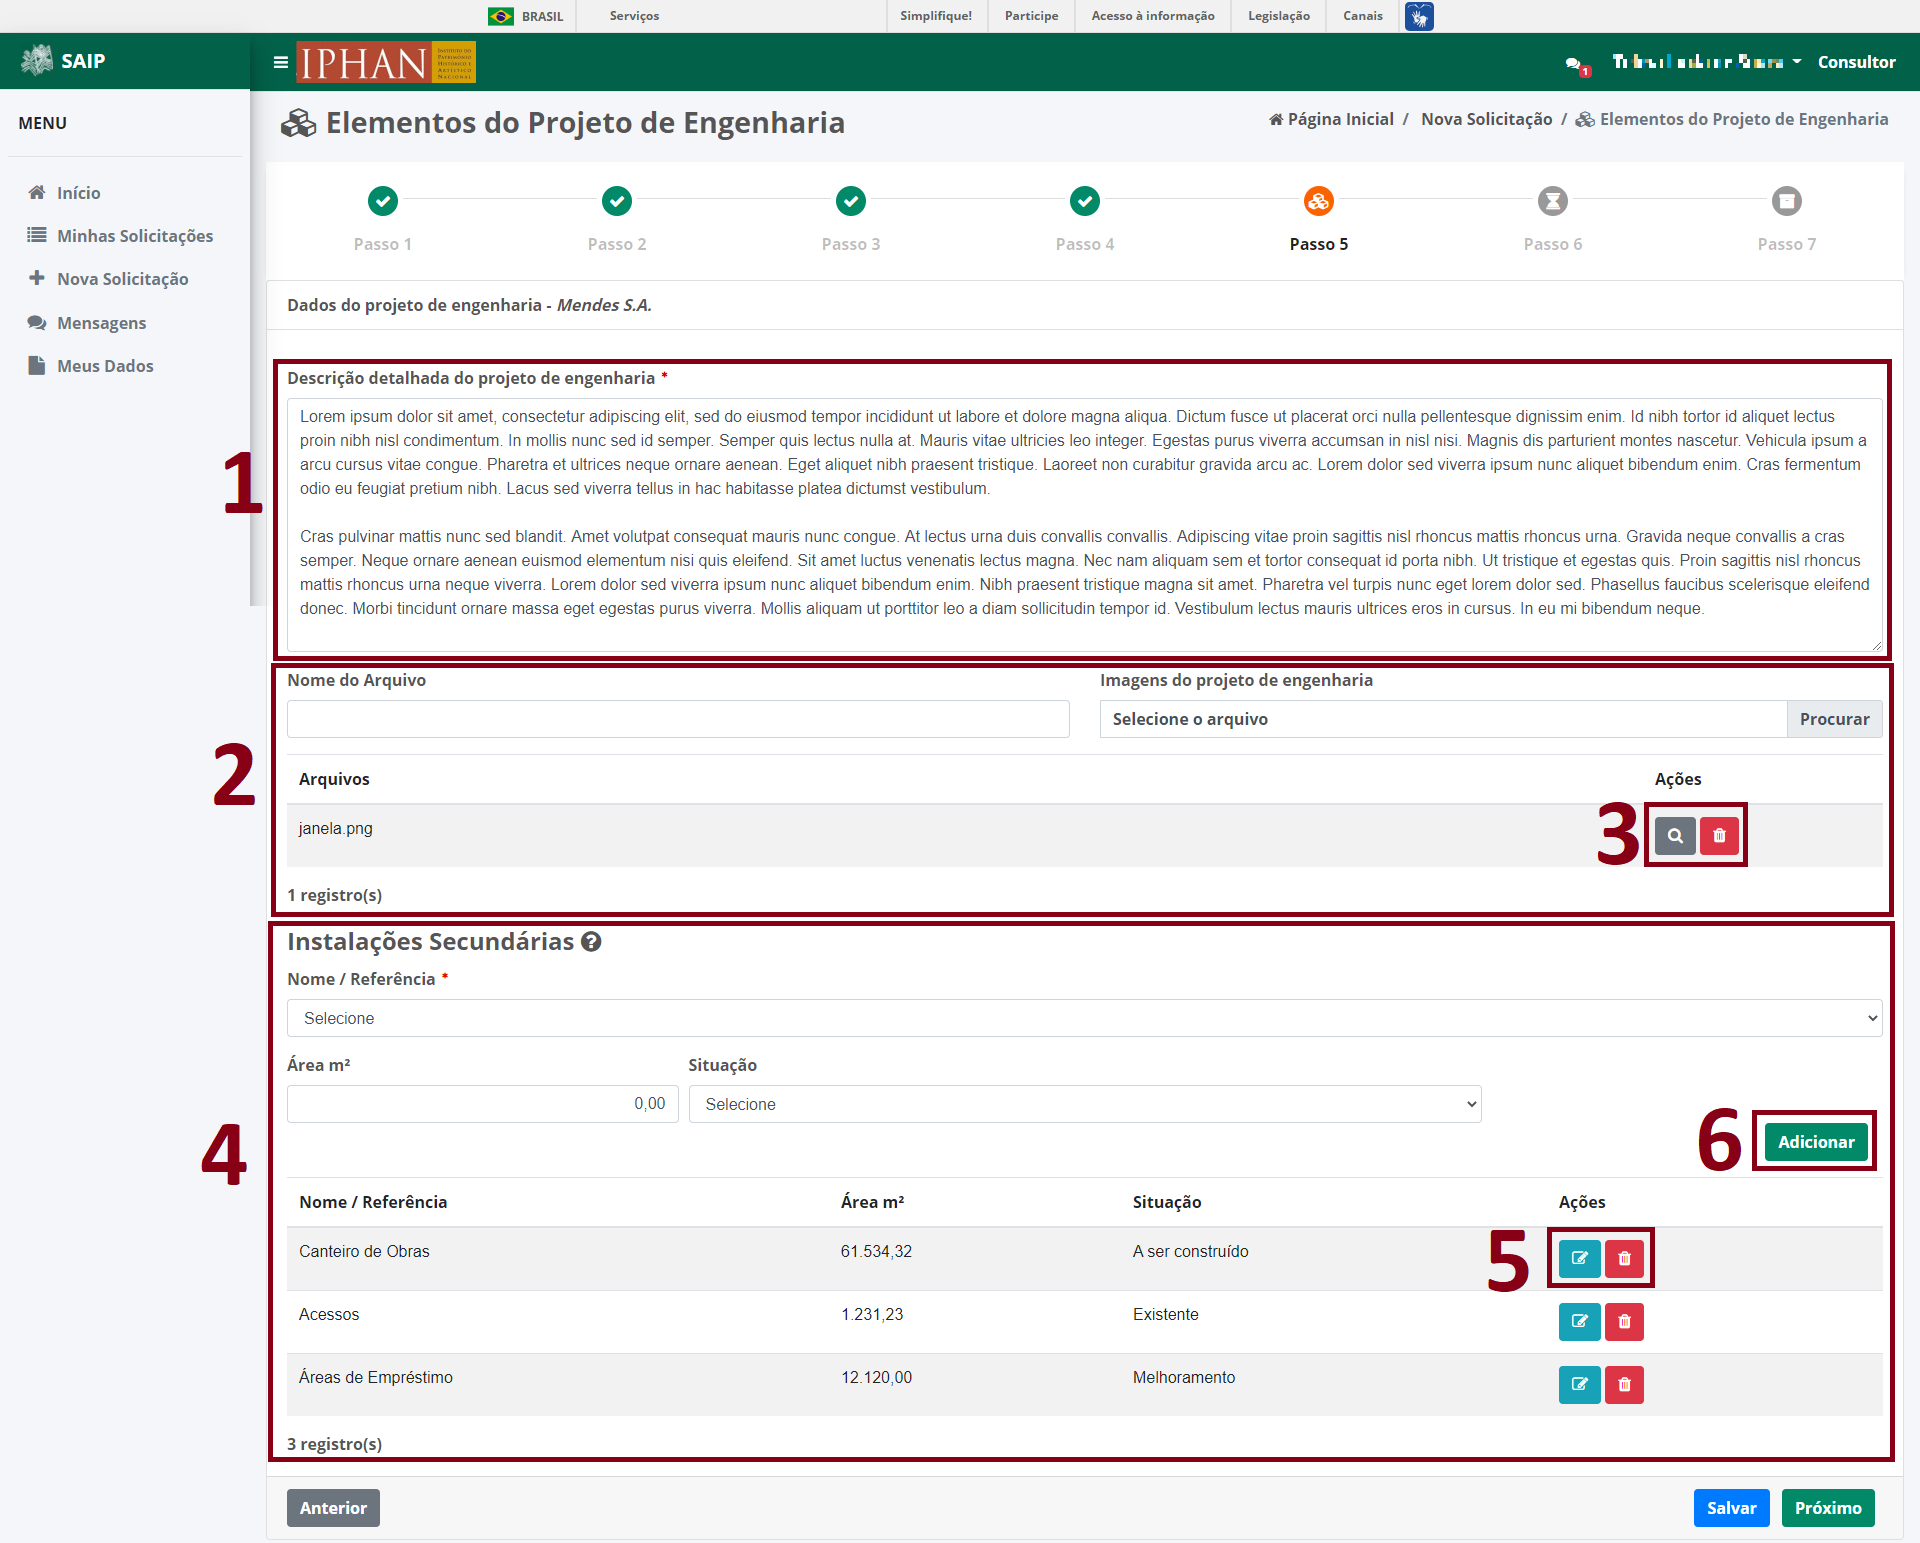Click the Procurar file browse button

point(1834,719)
